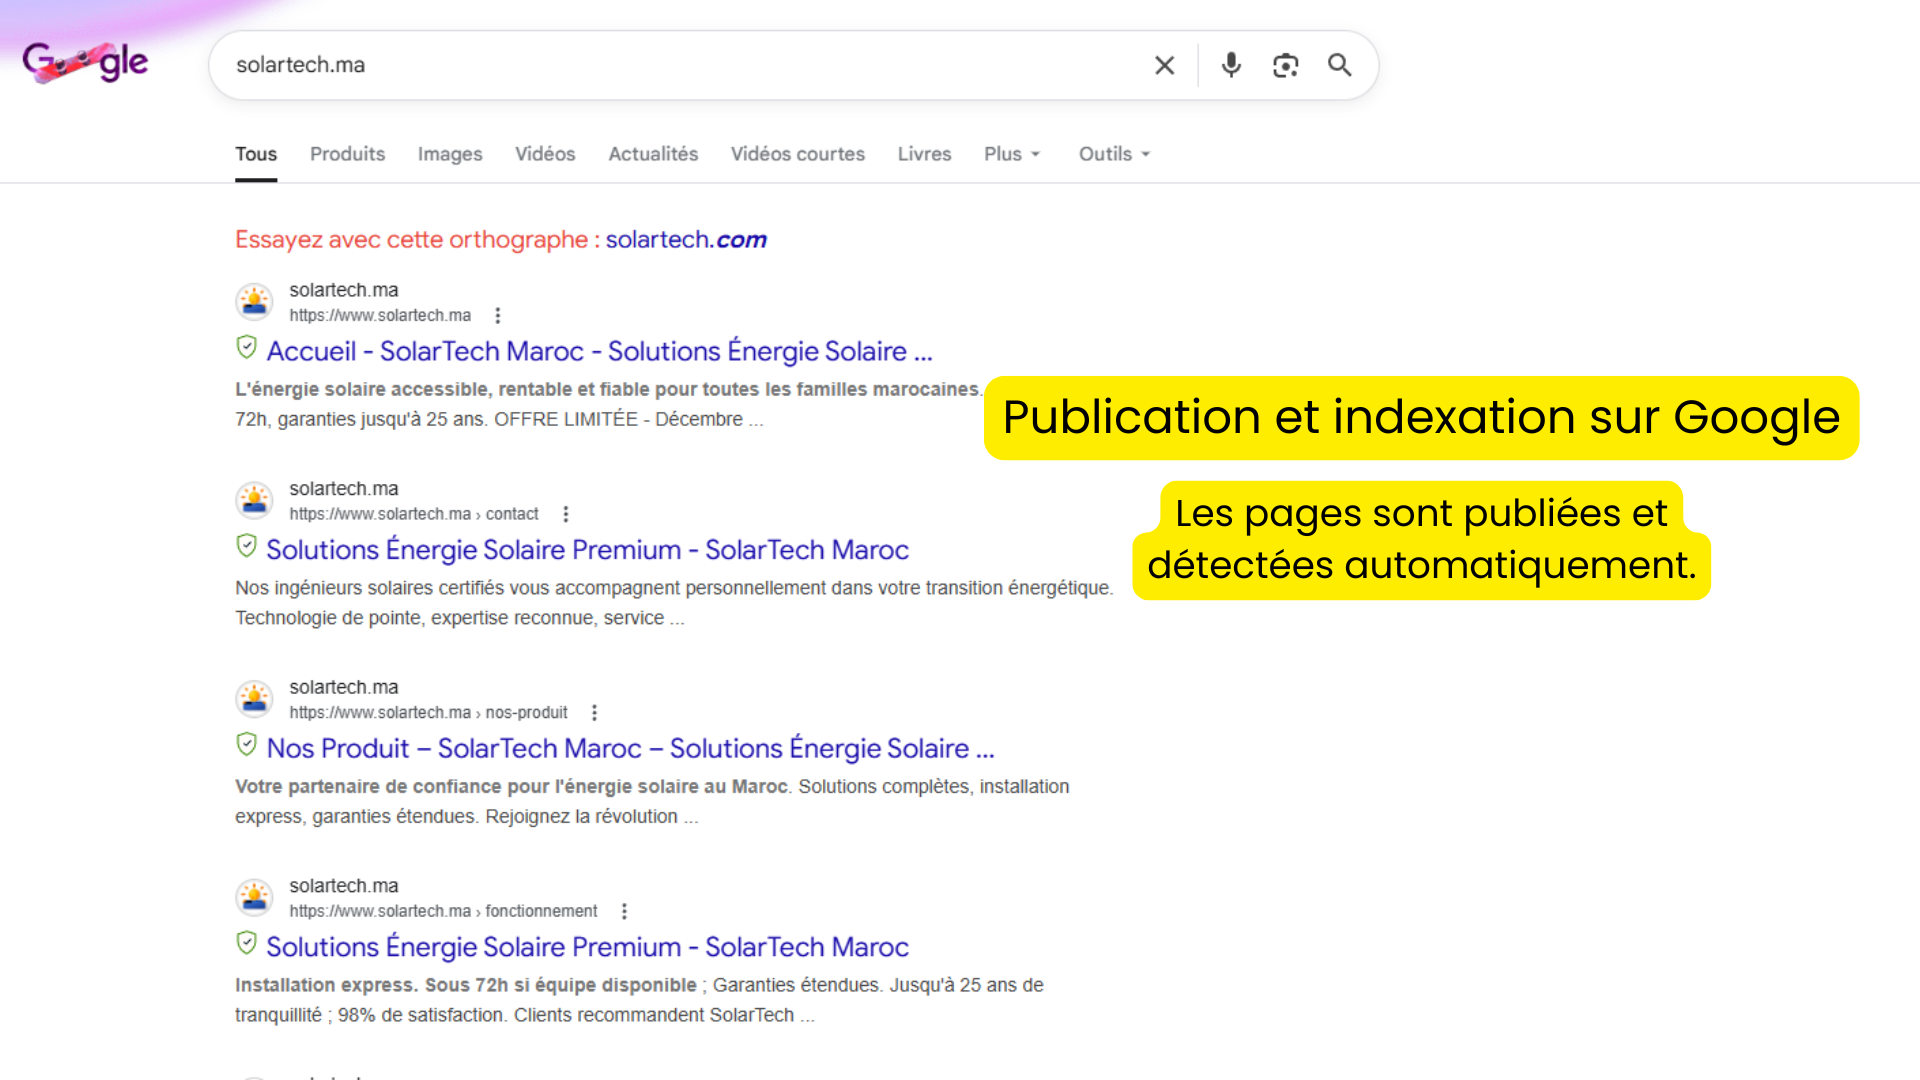
Task: Click the snippet starting Nos ingénieurs solaires certifiés
Action: point(674,603)
